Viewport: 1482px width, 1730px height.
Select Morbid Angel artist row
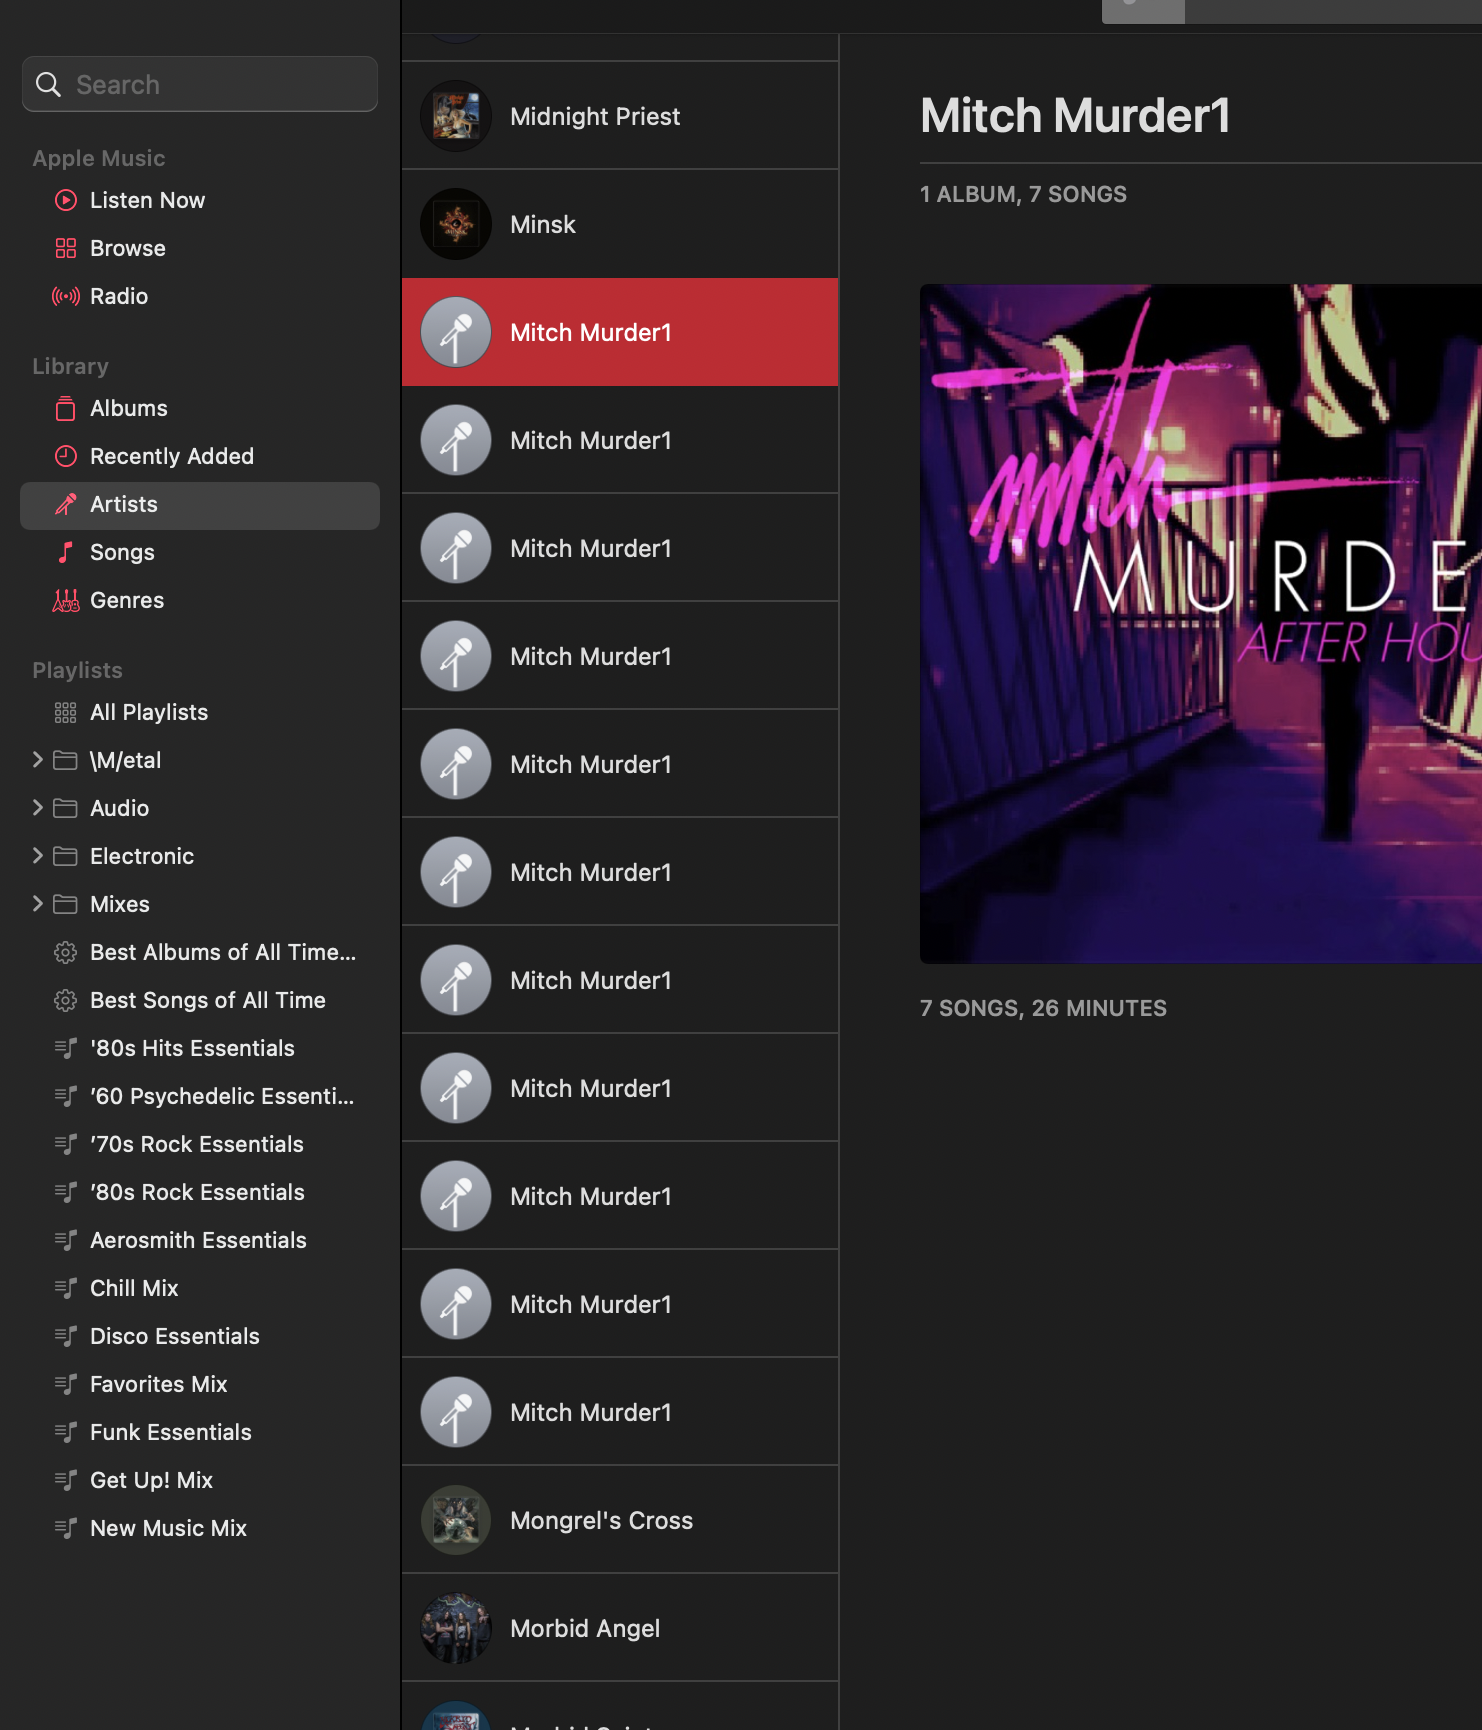[620, 1628]
